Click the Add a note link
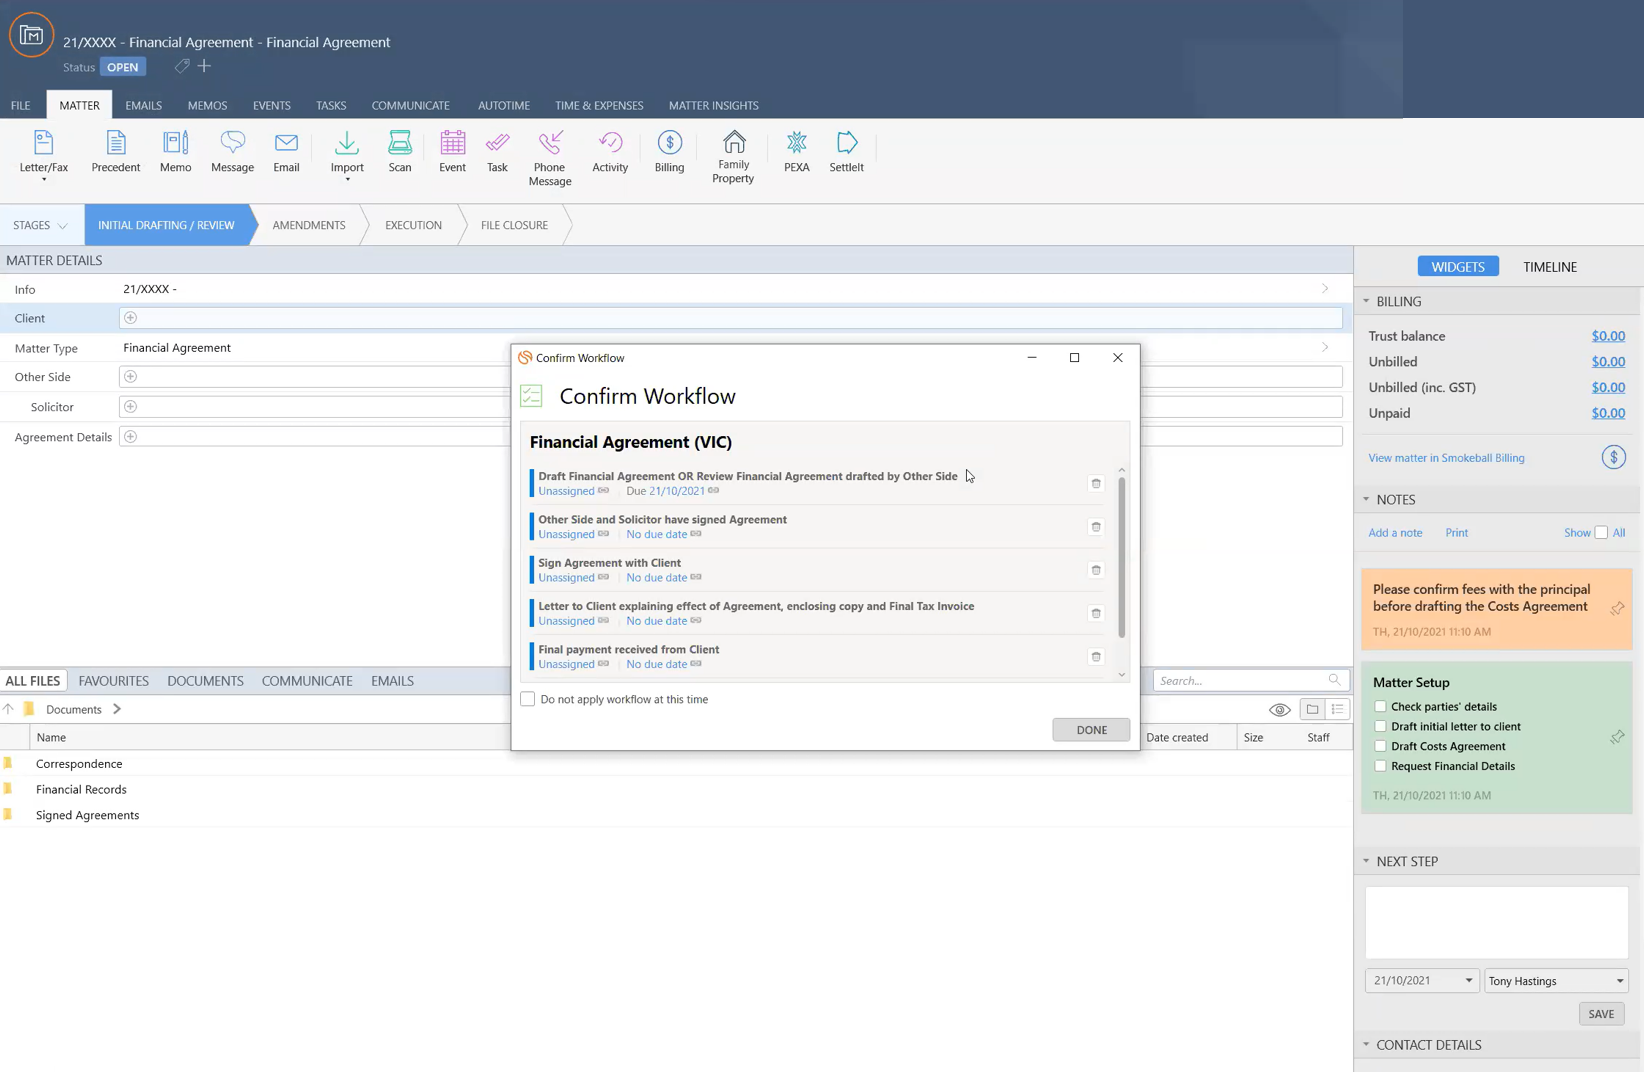This screenshot has height=1072, width=1644. tap(1395, 533)
